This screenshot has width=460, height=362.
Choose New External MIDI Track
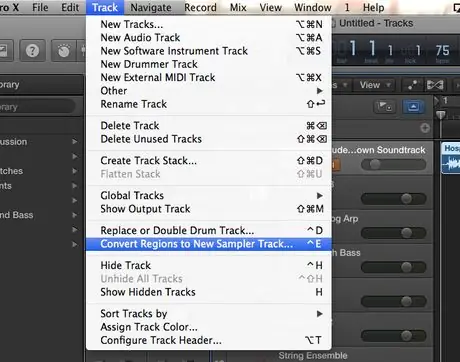click(209, 77)
